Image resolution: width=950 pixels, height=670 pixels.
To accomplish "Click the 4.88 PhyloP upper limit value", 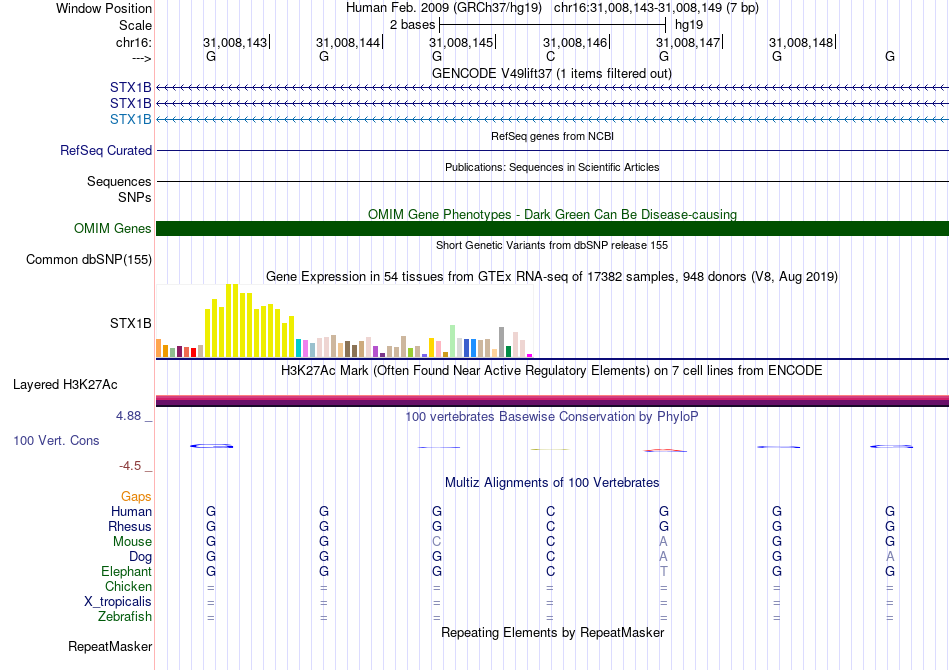I will coord(128,416).
